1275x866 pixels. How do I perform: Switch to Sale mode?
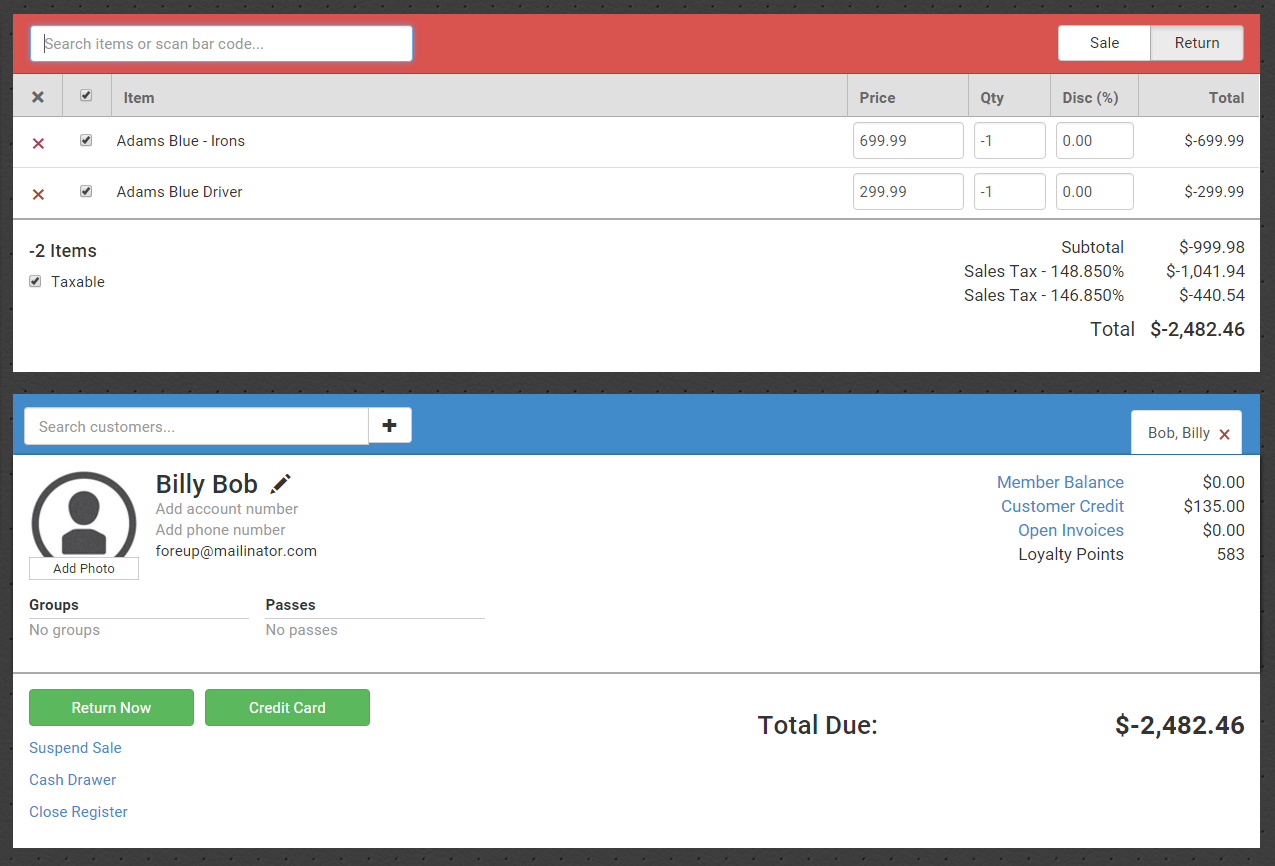(x=1104, y=43)
